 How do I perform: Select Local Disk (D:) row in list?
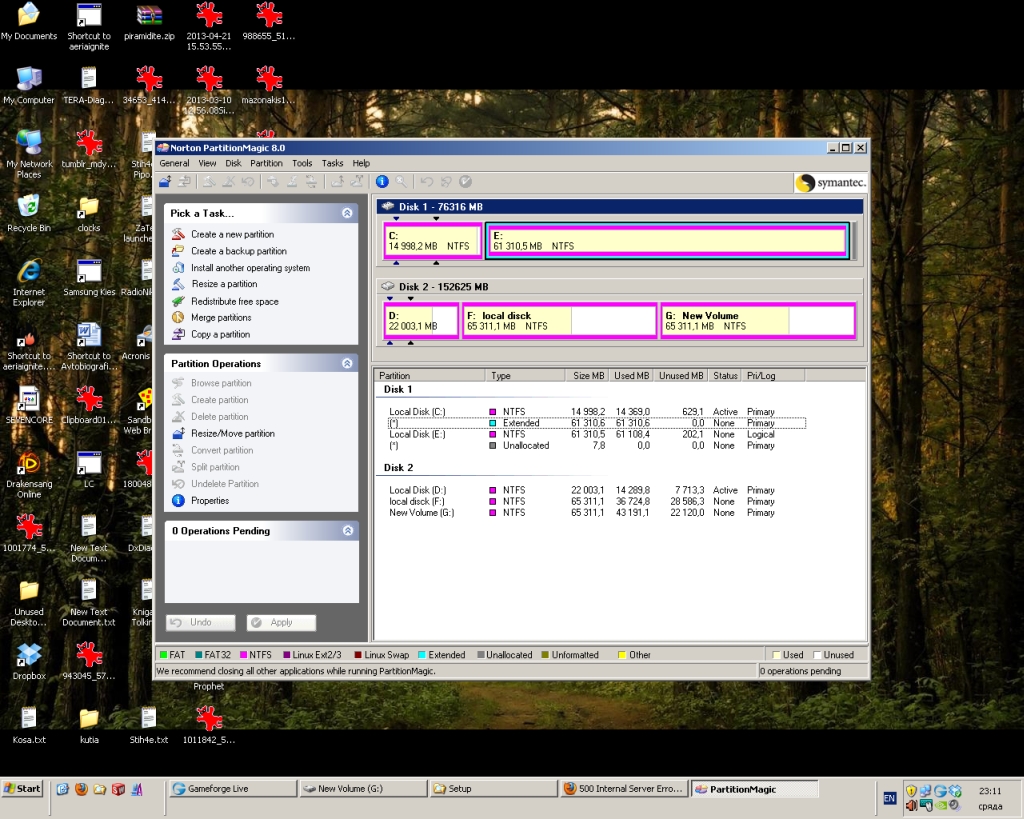tap(414, 490)
